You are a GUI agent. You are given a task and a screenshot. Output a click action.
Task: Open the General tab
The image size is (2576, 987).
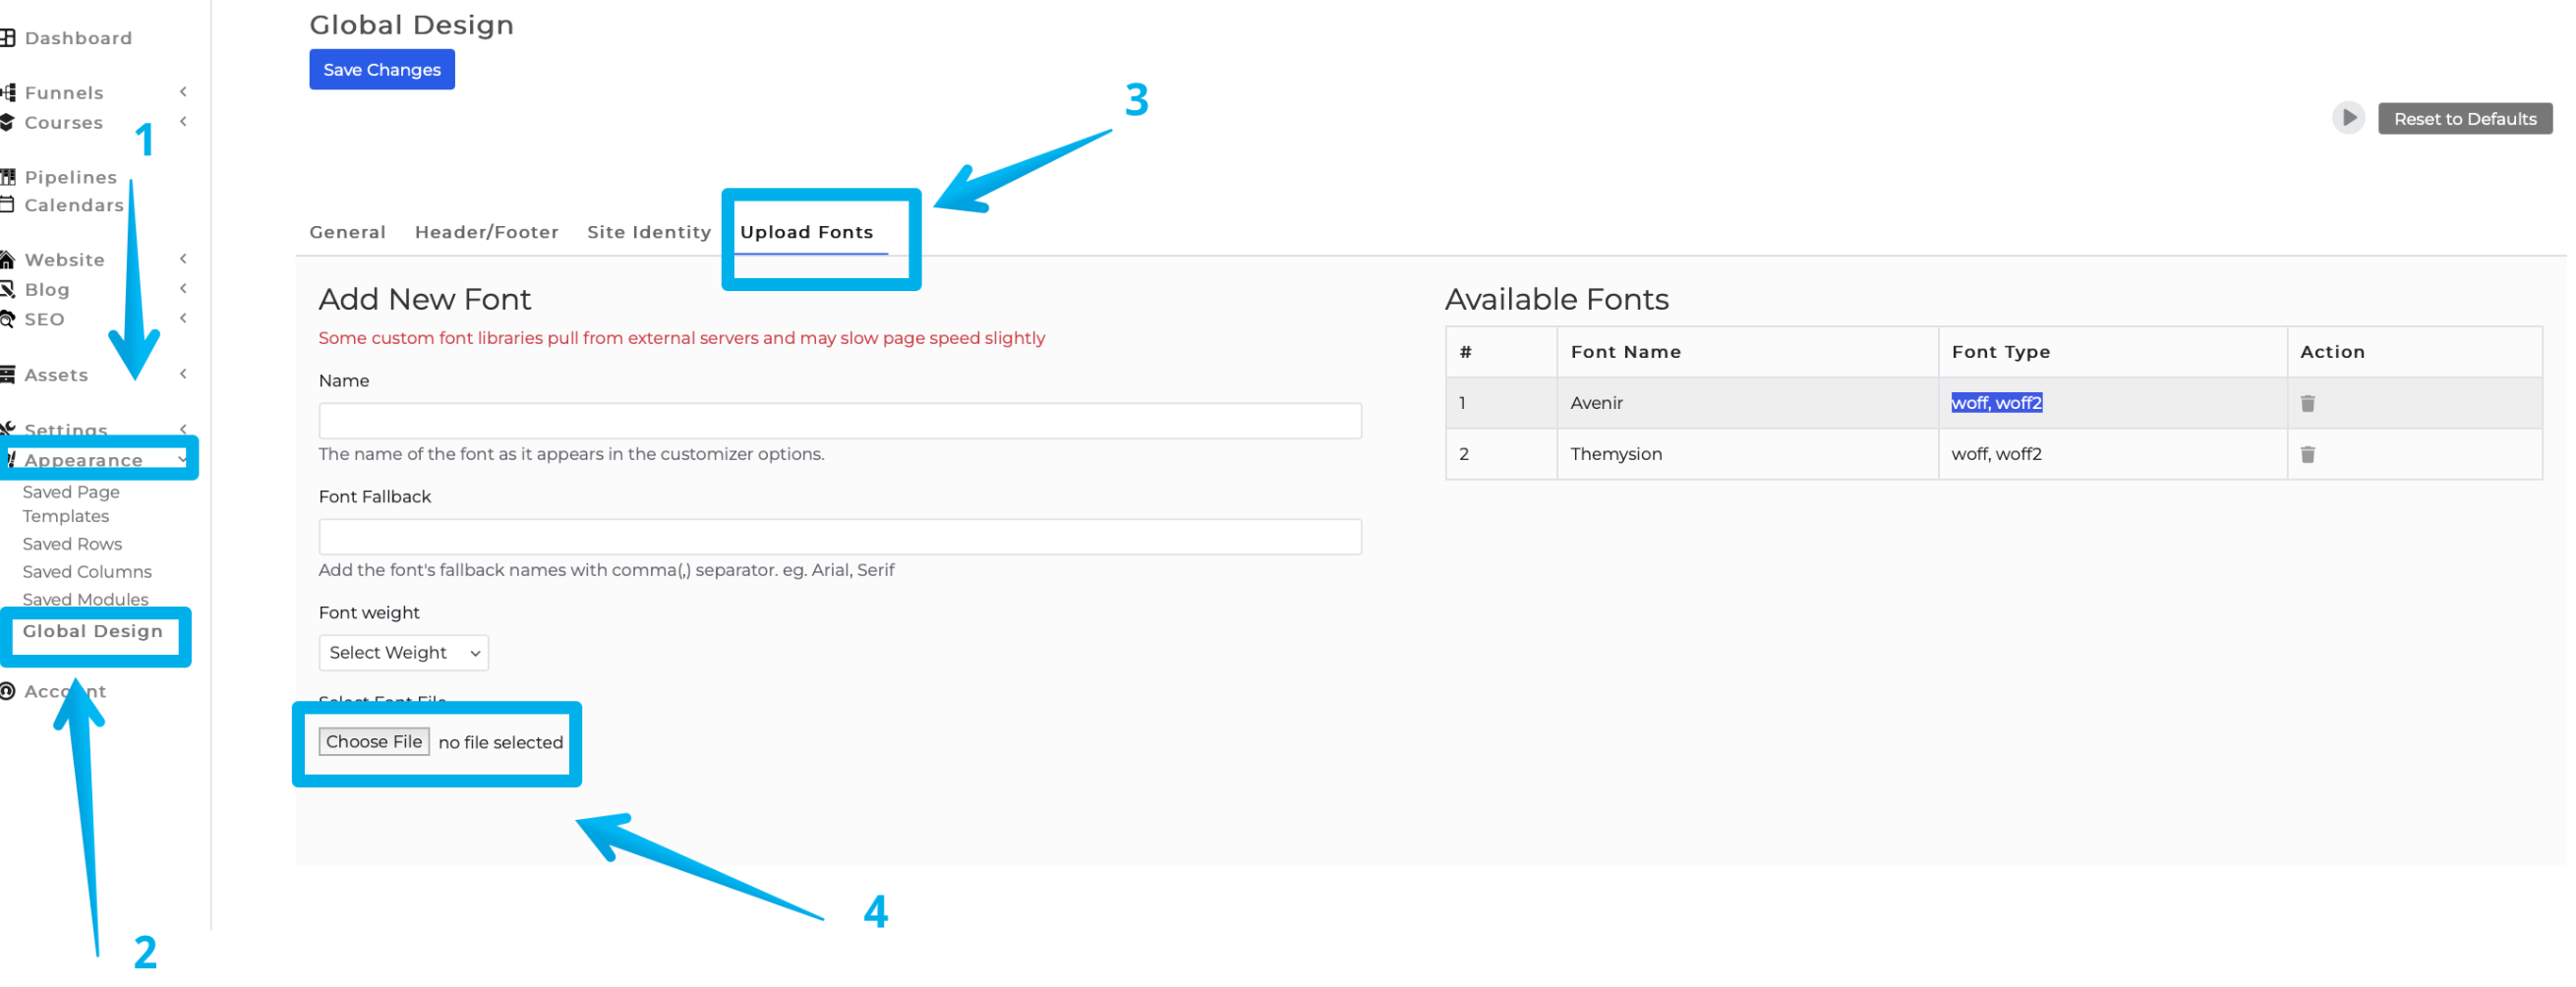(x=347, y=232)
